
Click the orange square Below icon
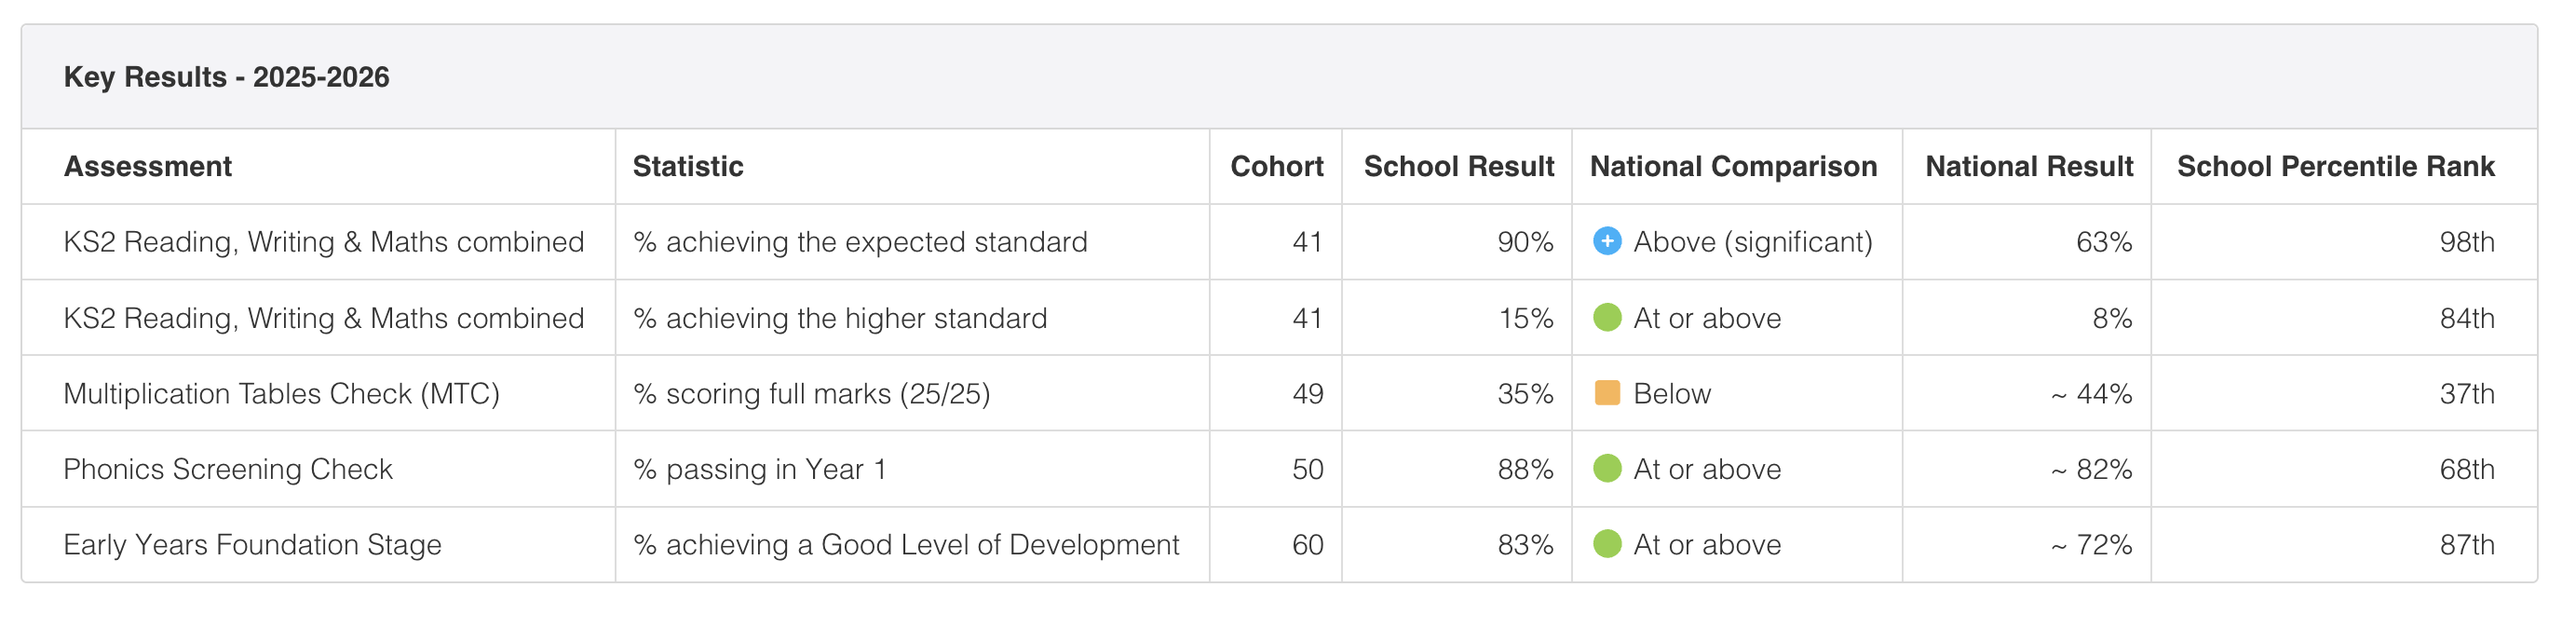[1606, 393]
